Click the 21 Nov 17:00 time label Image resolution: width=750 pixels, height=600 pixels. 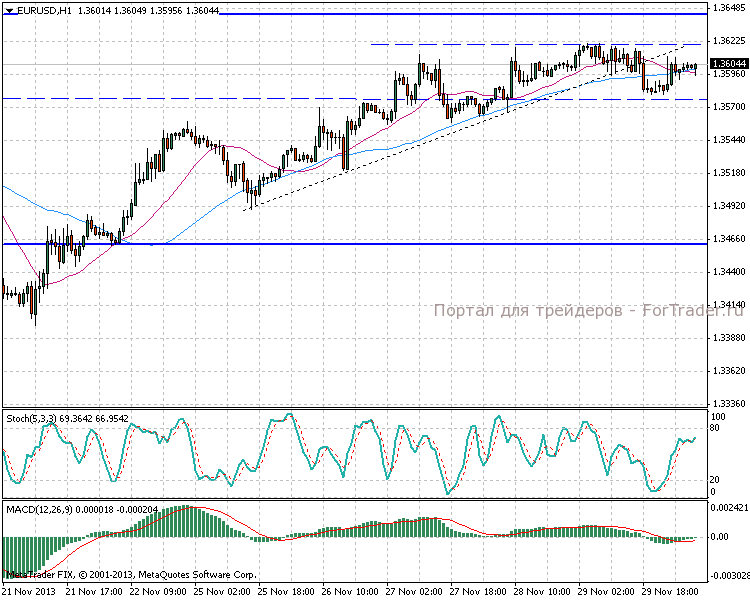(94, 592)
